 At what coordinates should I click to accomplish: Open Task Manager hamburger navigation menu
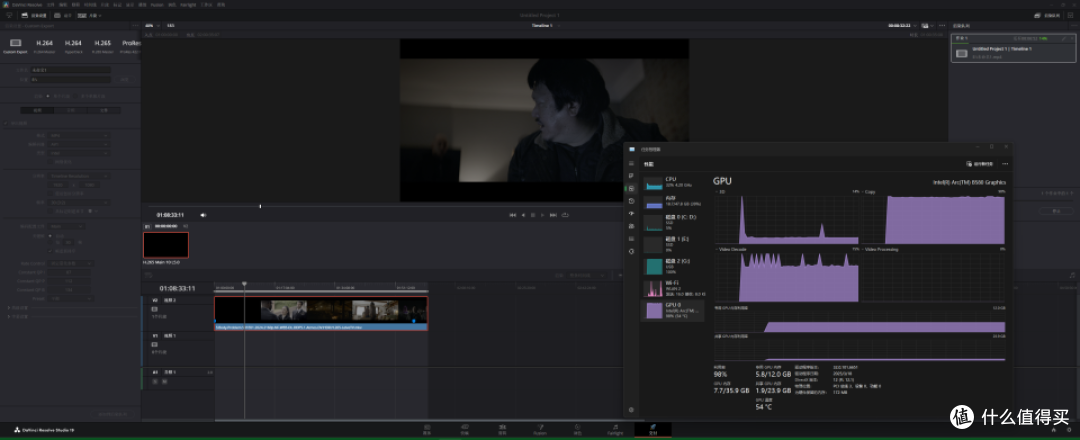click(x=631, y=164)
